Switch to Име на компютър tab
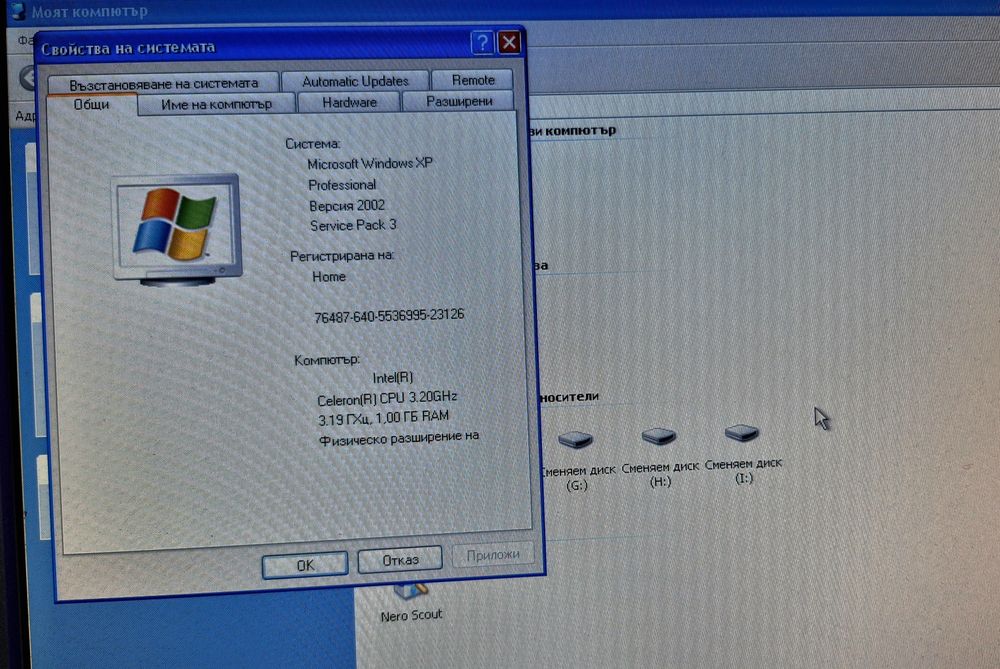Image resolution: width=1000 pixels, height=669 pixels. (216, 104)
